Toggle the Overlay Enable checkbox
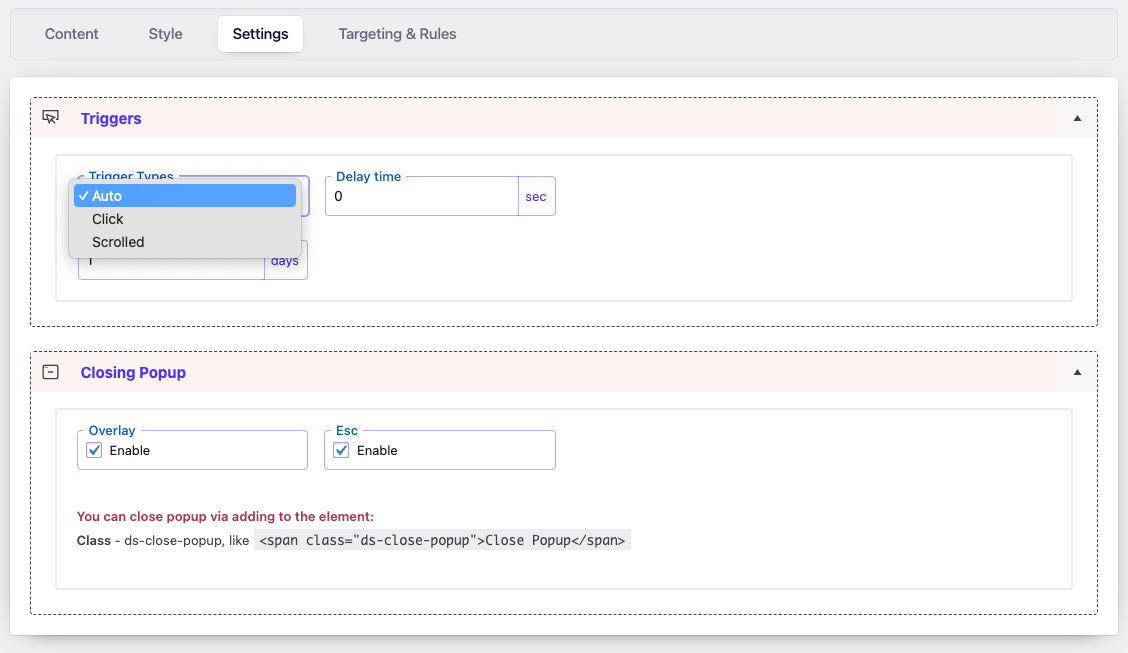The height and width of the screenshot is (653, 1128). pyautogui.click(x=94, y=450)
